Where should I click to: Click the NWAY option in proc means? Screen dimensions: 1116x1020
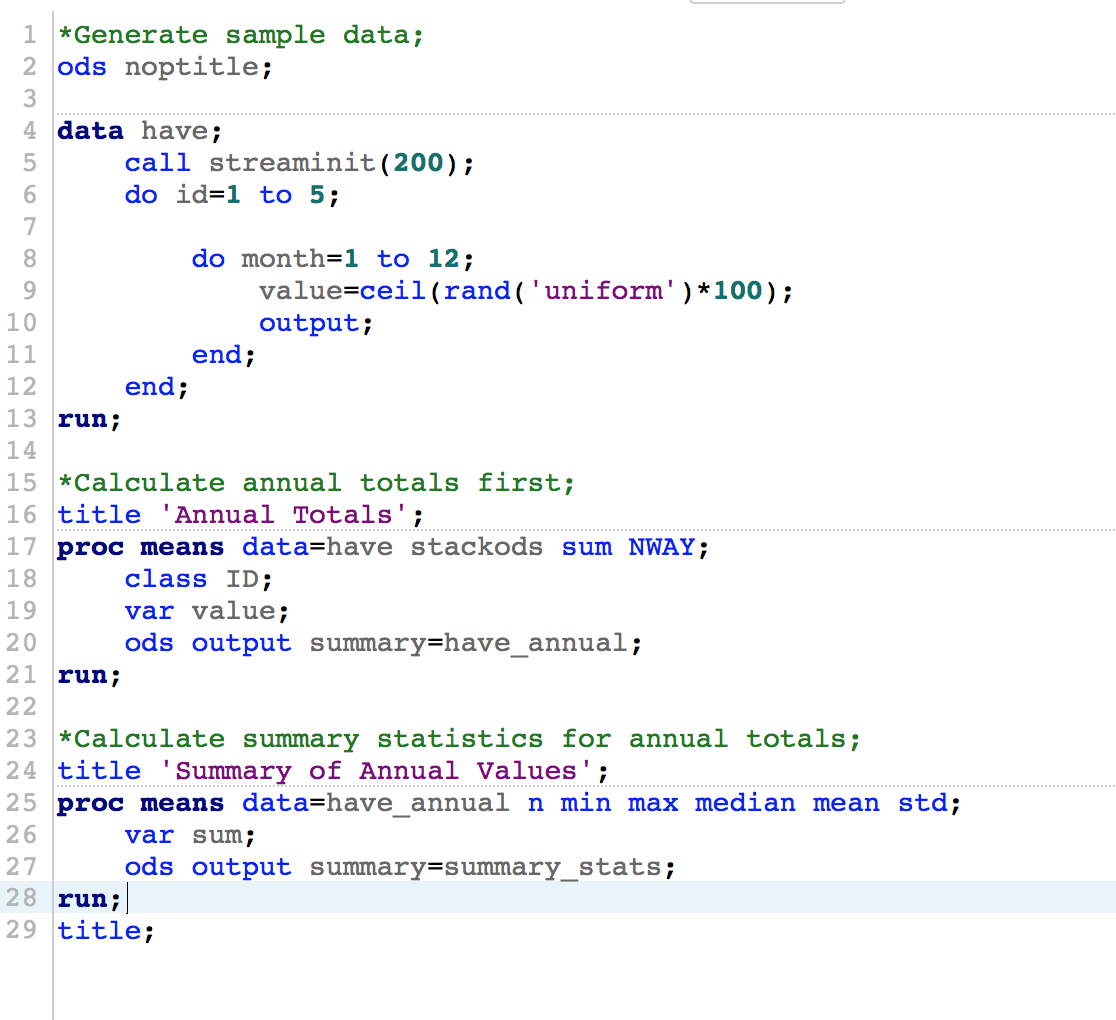(661, 547)
